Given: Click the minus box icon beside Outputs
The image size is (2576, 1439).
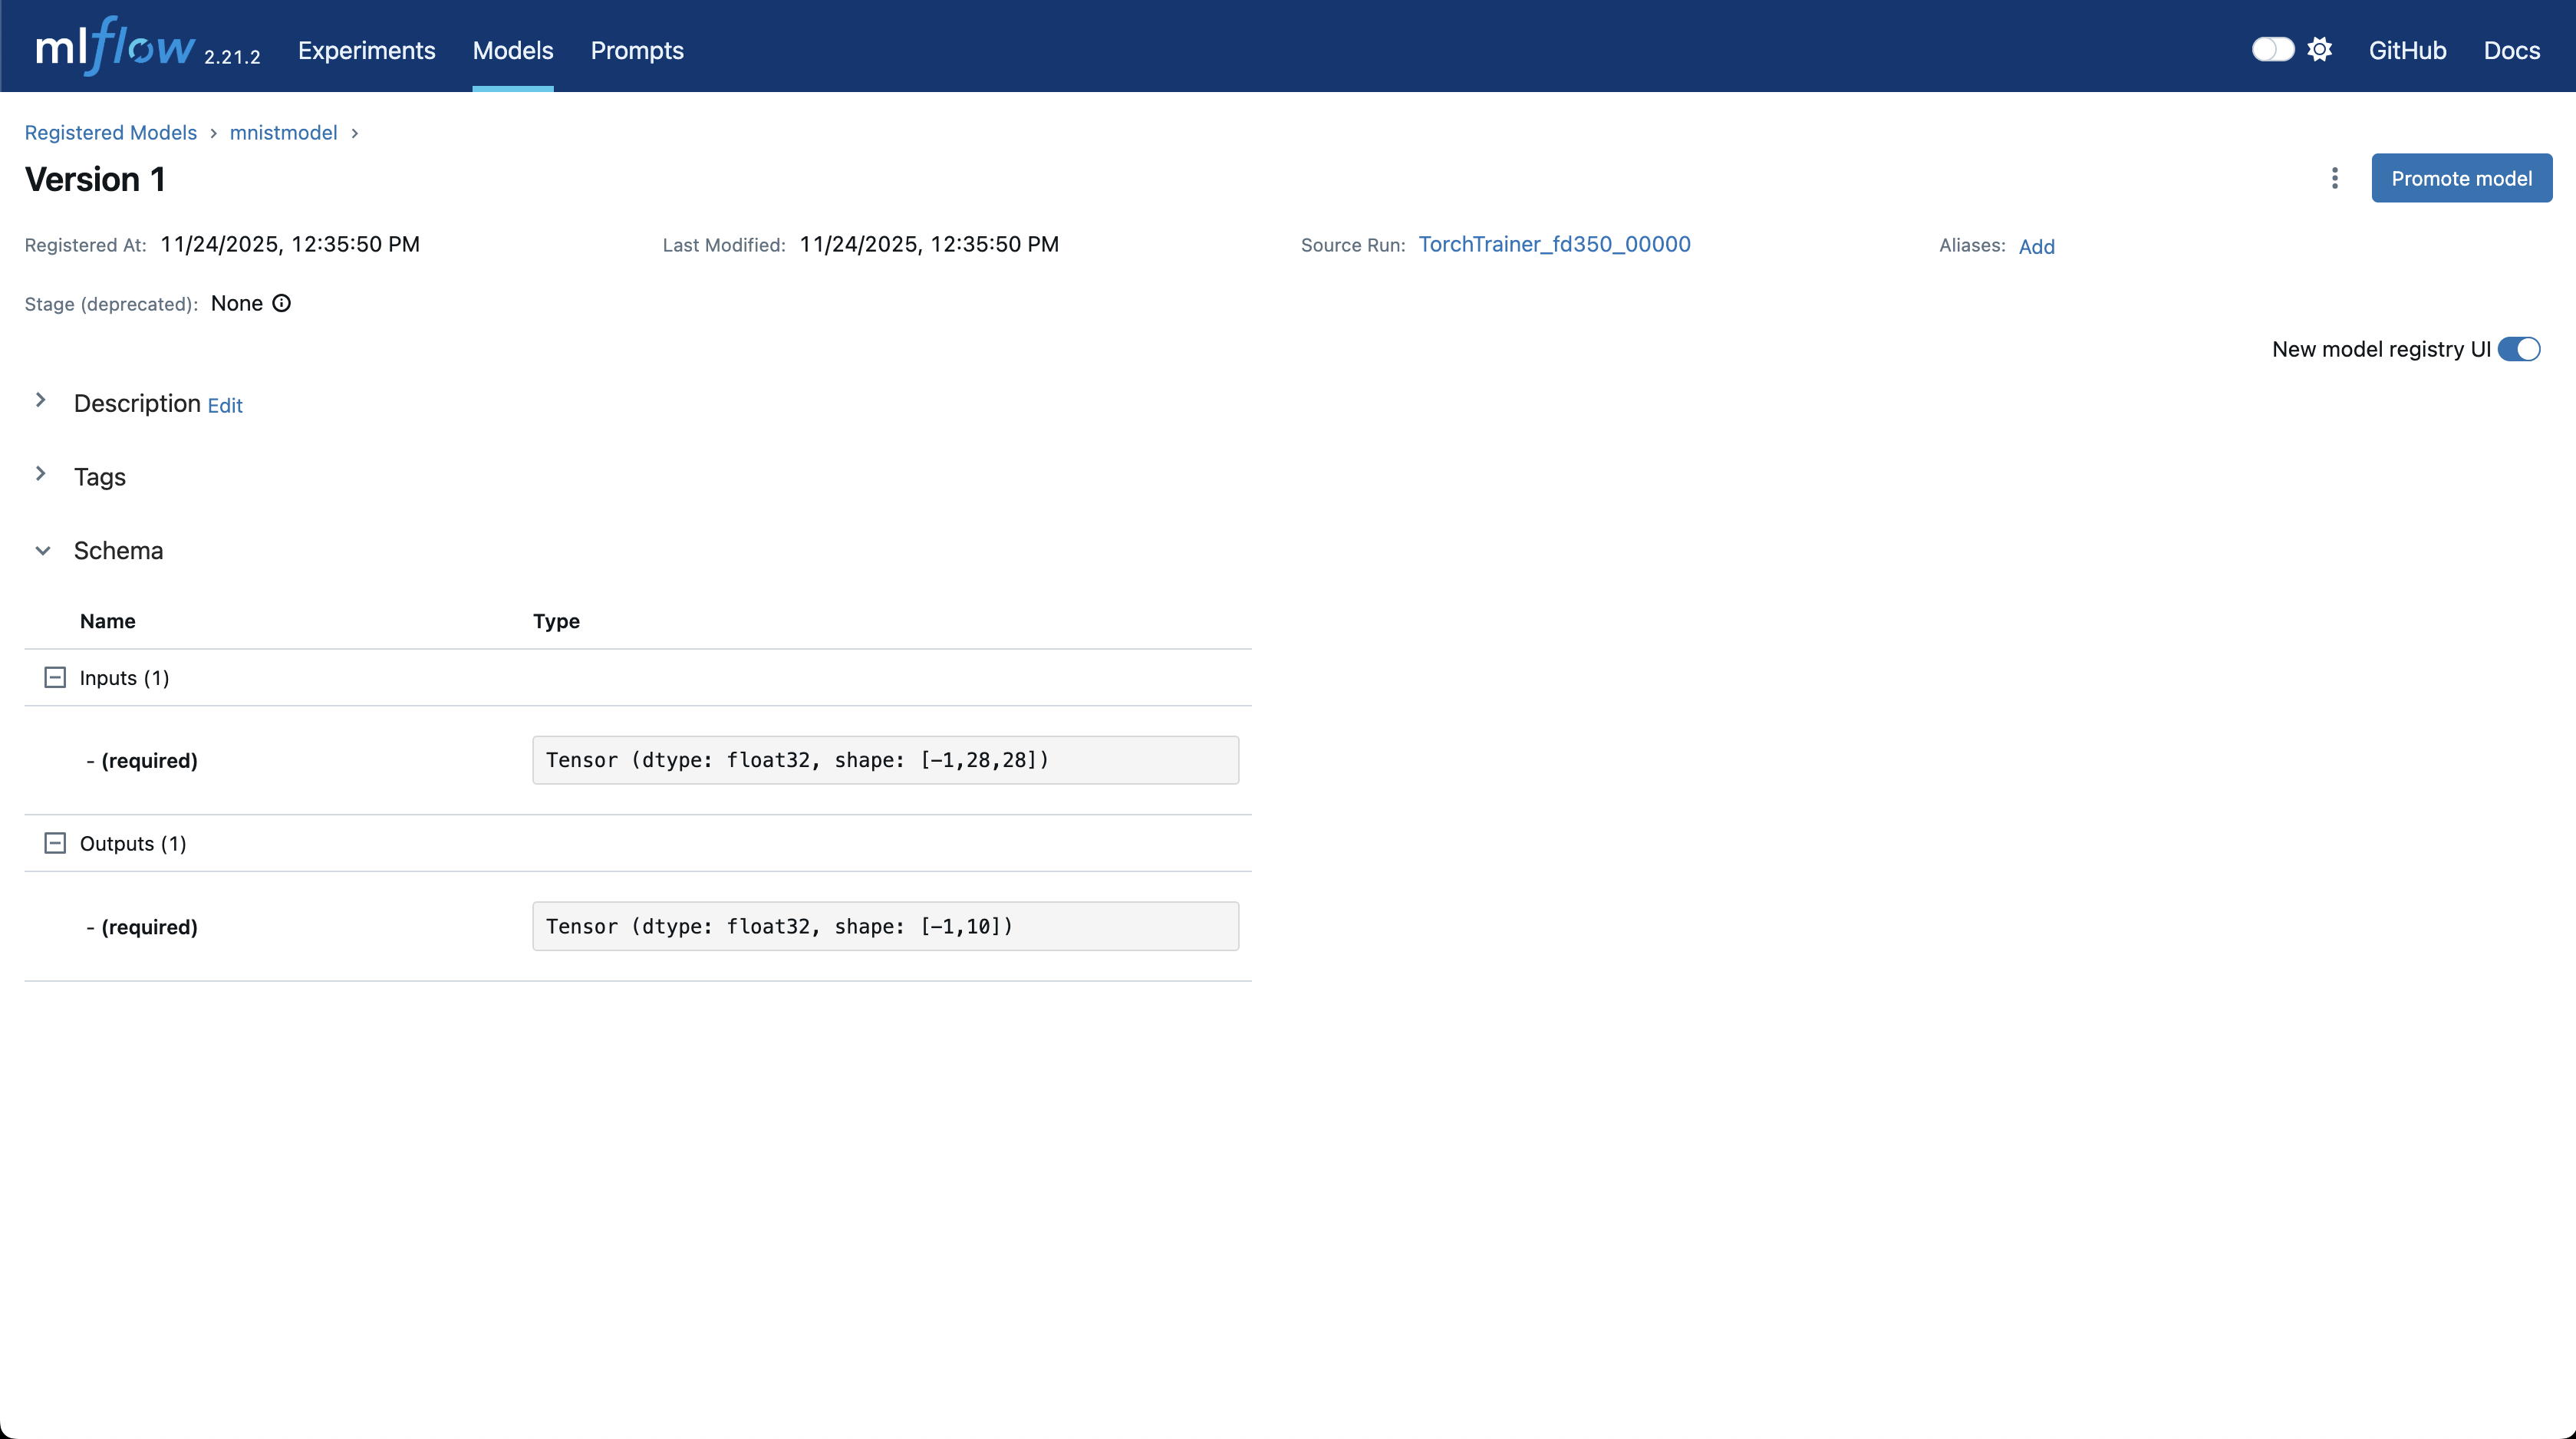Looking at the screenshot, I should pos(55,843).
